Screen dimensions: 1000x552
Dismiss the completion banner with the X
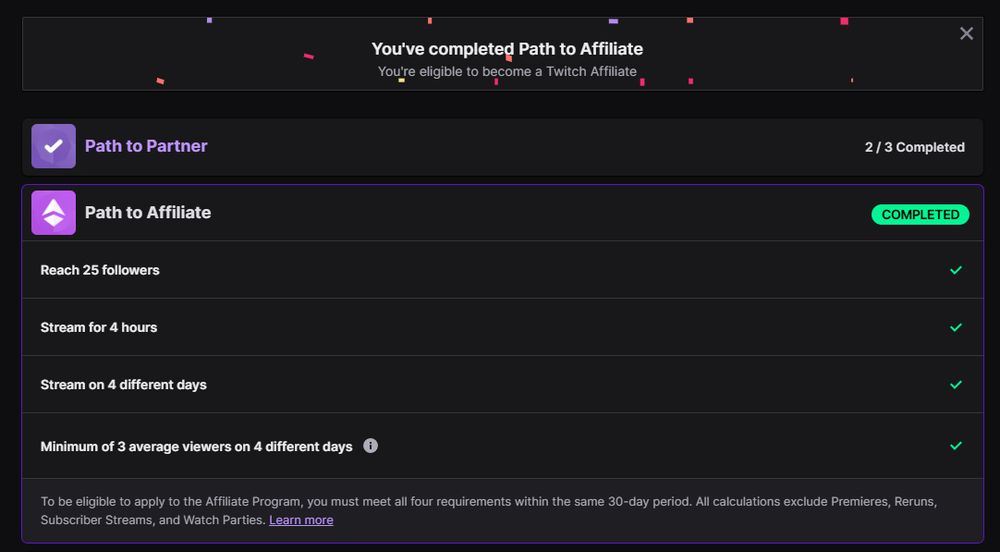[x=966, y=34]
